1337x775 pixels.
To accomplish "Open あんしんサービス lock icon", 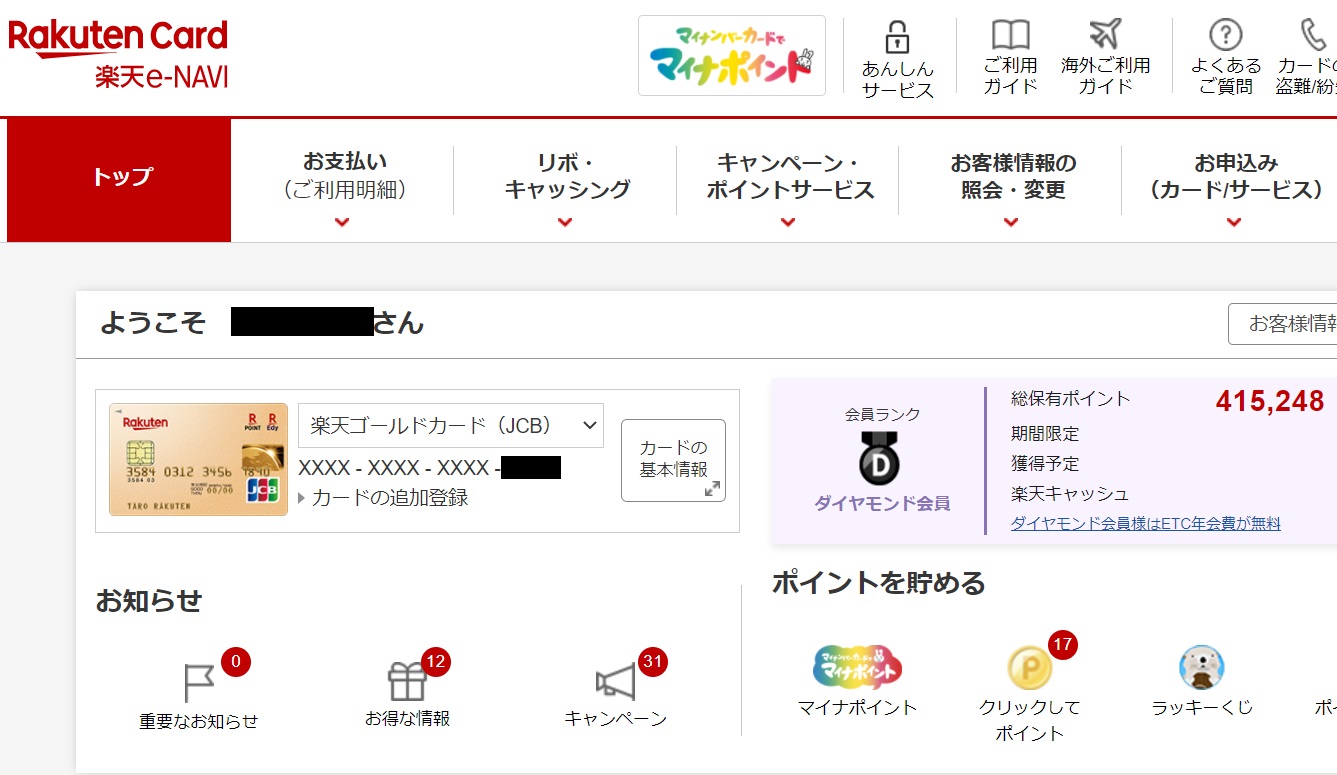I will [x=897, y=37].
